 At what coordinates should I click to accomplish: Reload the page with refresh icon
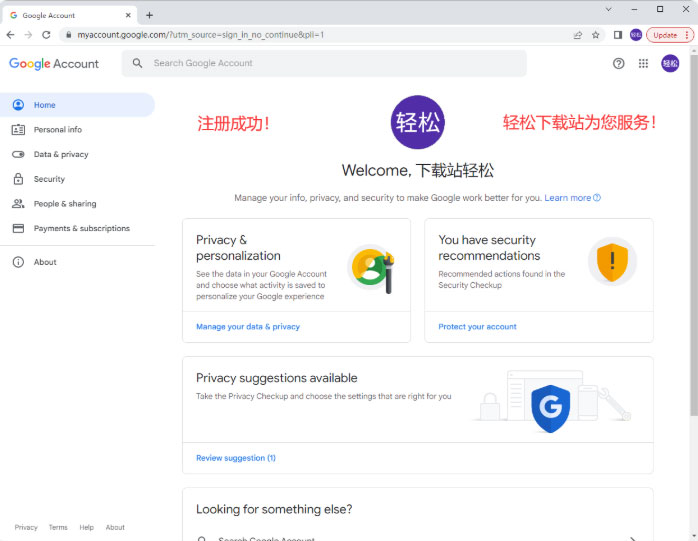46,35
